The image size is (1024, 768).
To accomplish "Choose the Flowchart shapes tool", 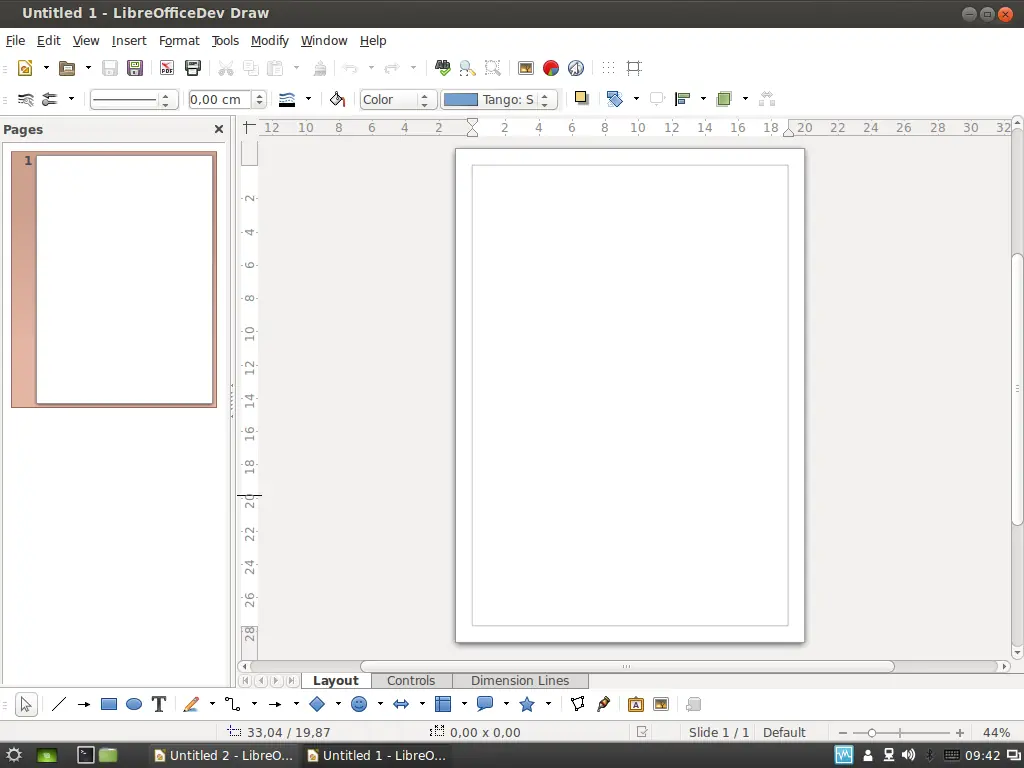I will pos(443,705).
